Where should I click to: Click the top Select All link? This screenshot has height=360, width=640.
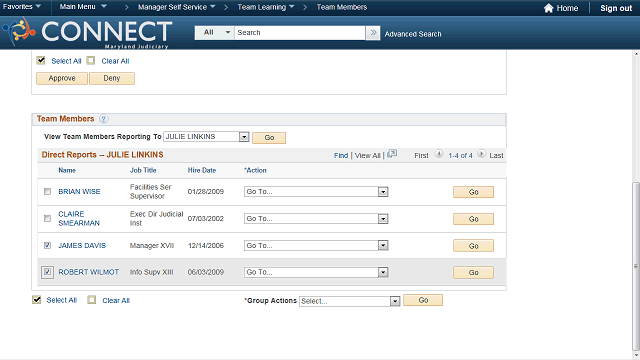pos(66,61)
